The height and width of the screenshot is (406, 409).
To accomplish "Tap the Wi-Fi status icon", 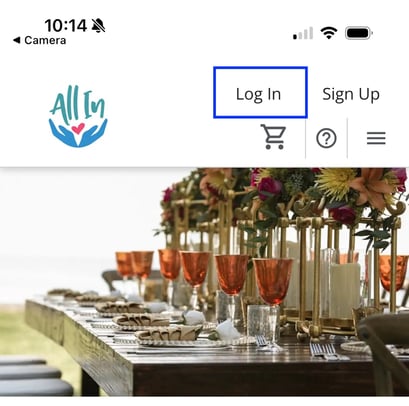I will point(329,33).
